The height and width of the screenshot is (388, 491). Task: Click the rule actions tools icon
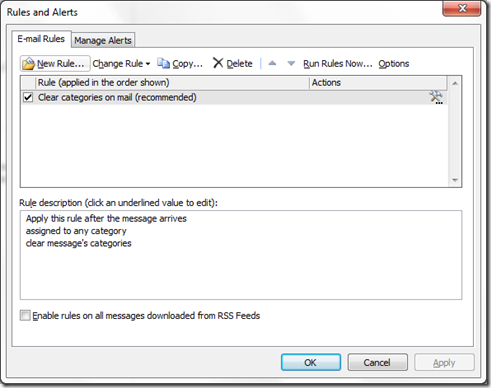click(x=436, y=97)
